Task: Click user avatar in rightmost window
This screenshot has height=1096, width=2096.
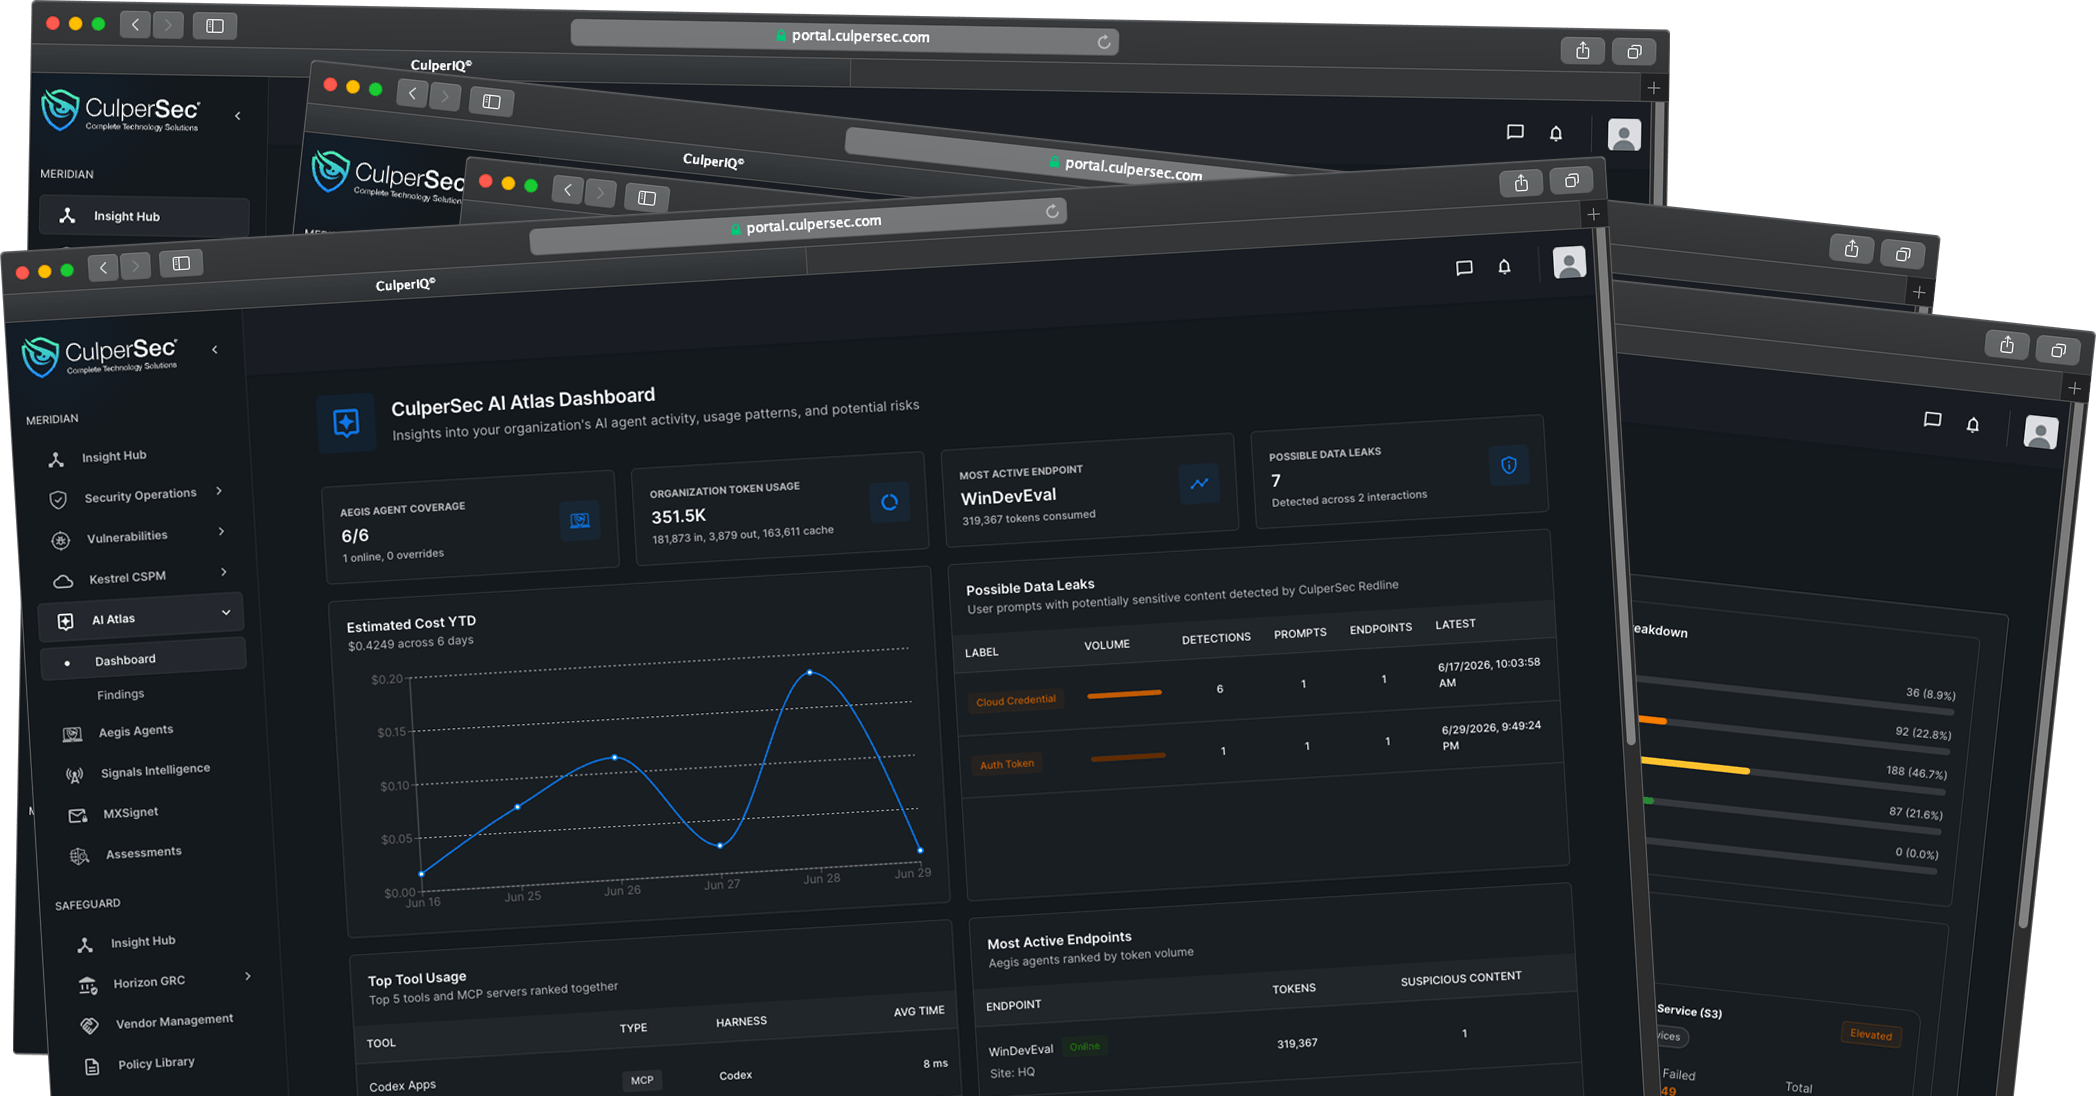Action: (2041, 432)
